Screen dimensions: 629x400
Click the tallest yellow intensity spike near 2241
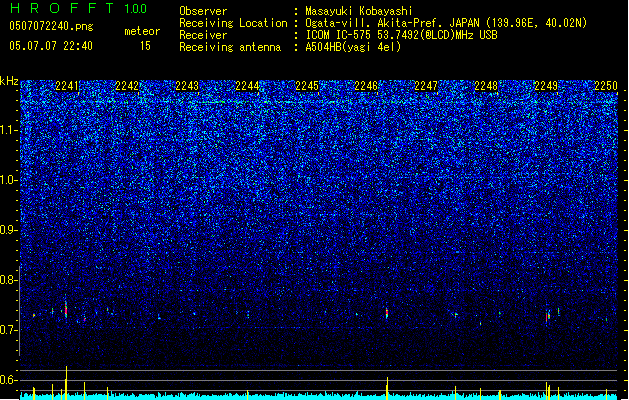coord(67,383)
